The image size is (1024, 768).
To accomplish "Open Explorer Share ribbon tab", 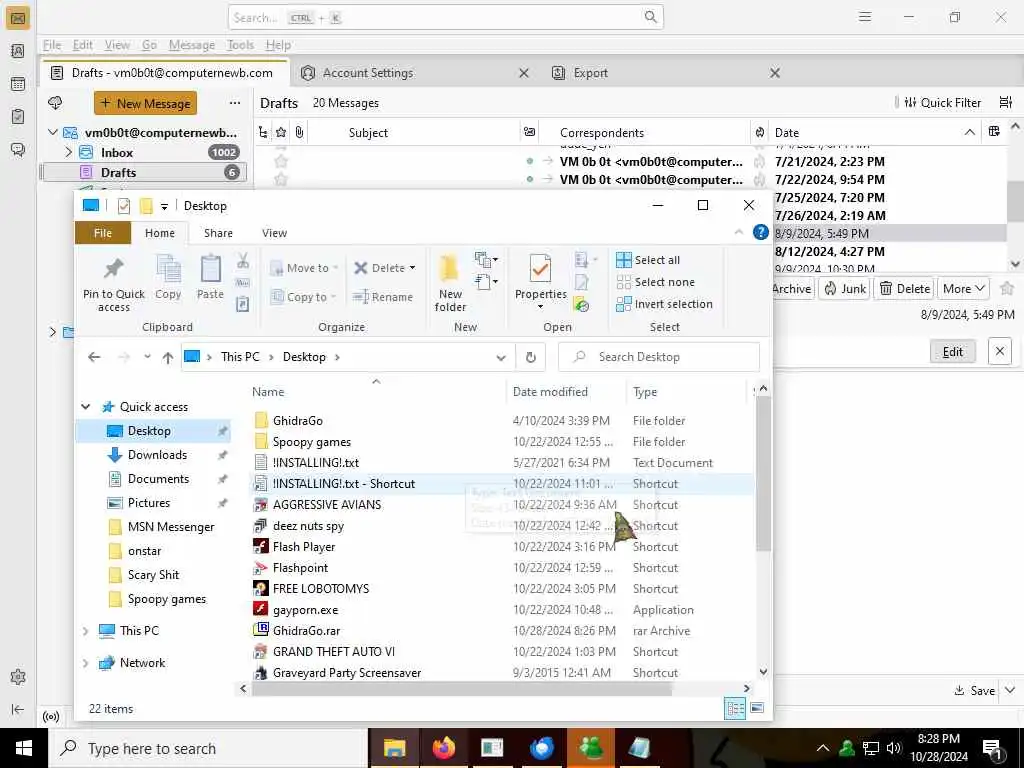I will 218,233.
